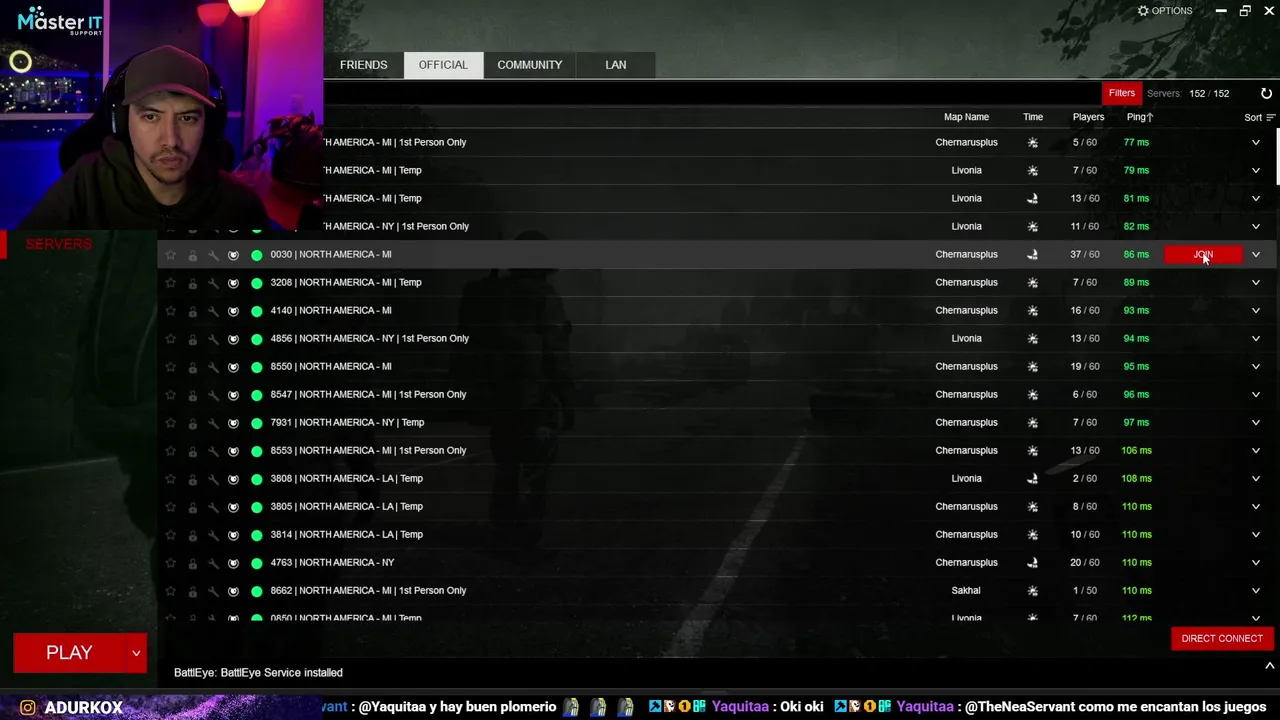Click the BattlEye shield icon on server 0030
Viewport: 1280px width, 720px height.
(x=233, y=255)
